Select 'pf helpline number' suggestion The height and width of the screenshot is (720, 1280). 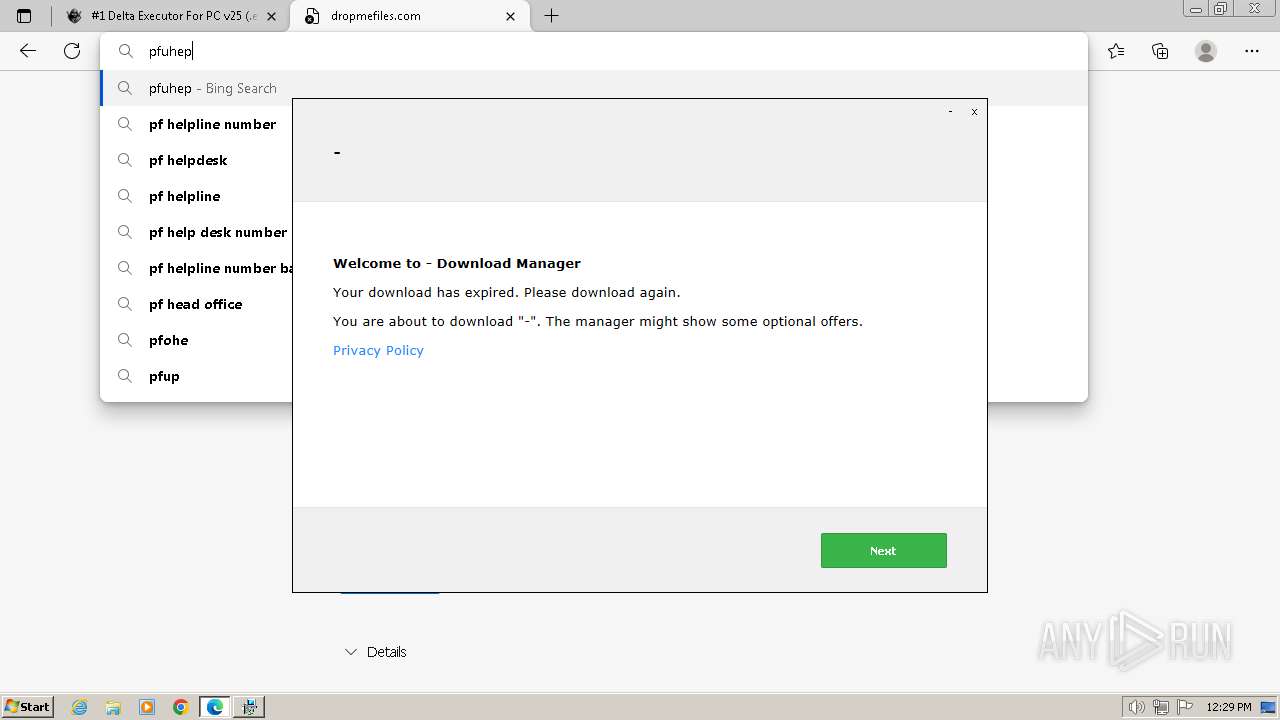[212, 124]
